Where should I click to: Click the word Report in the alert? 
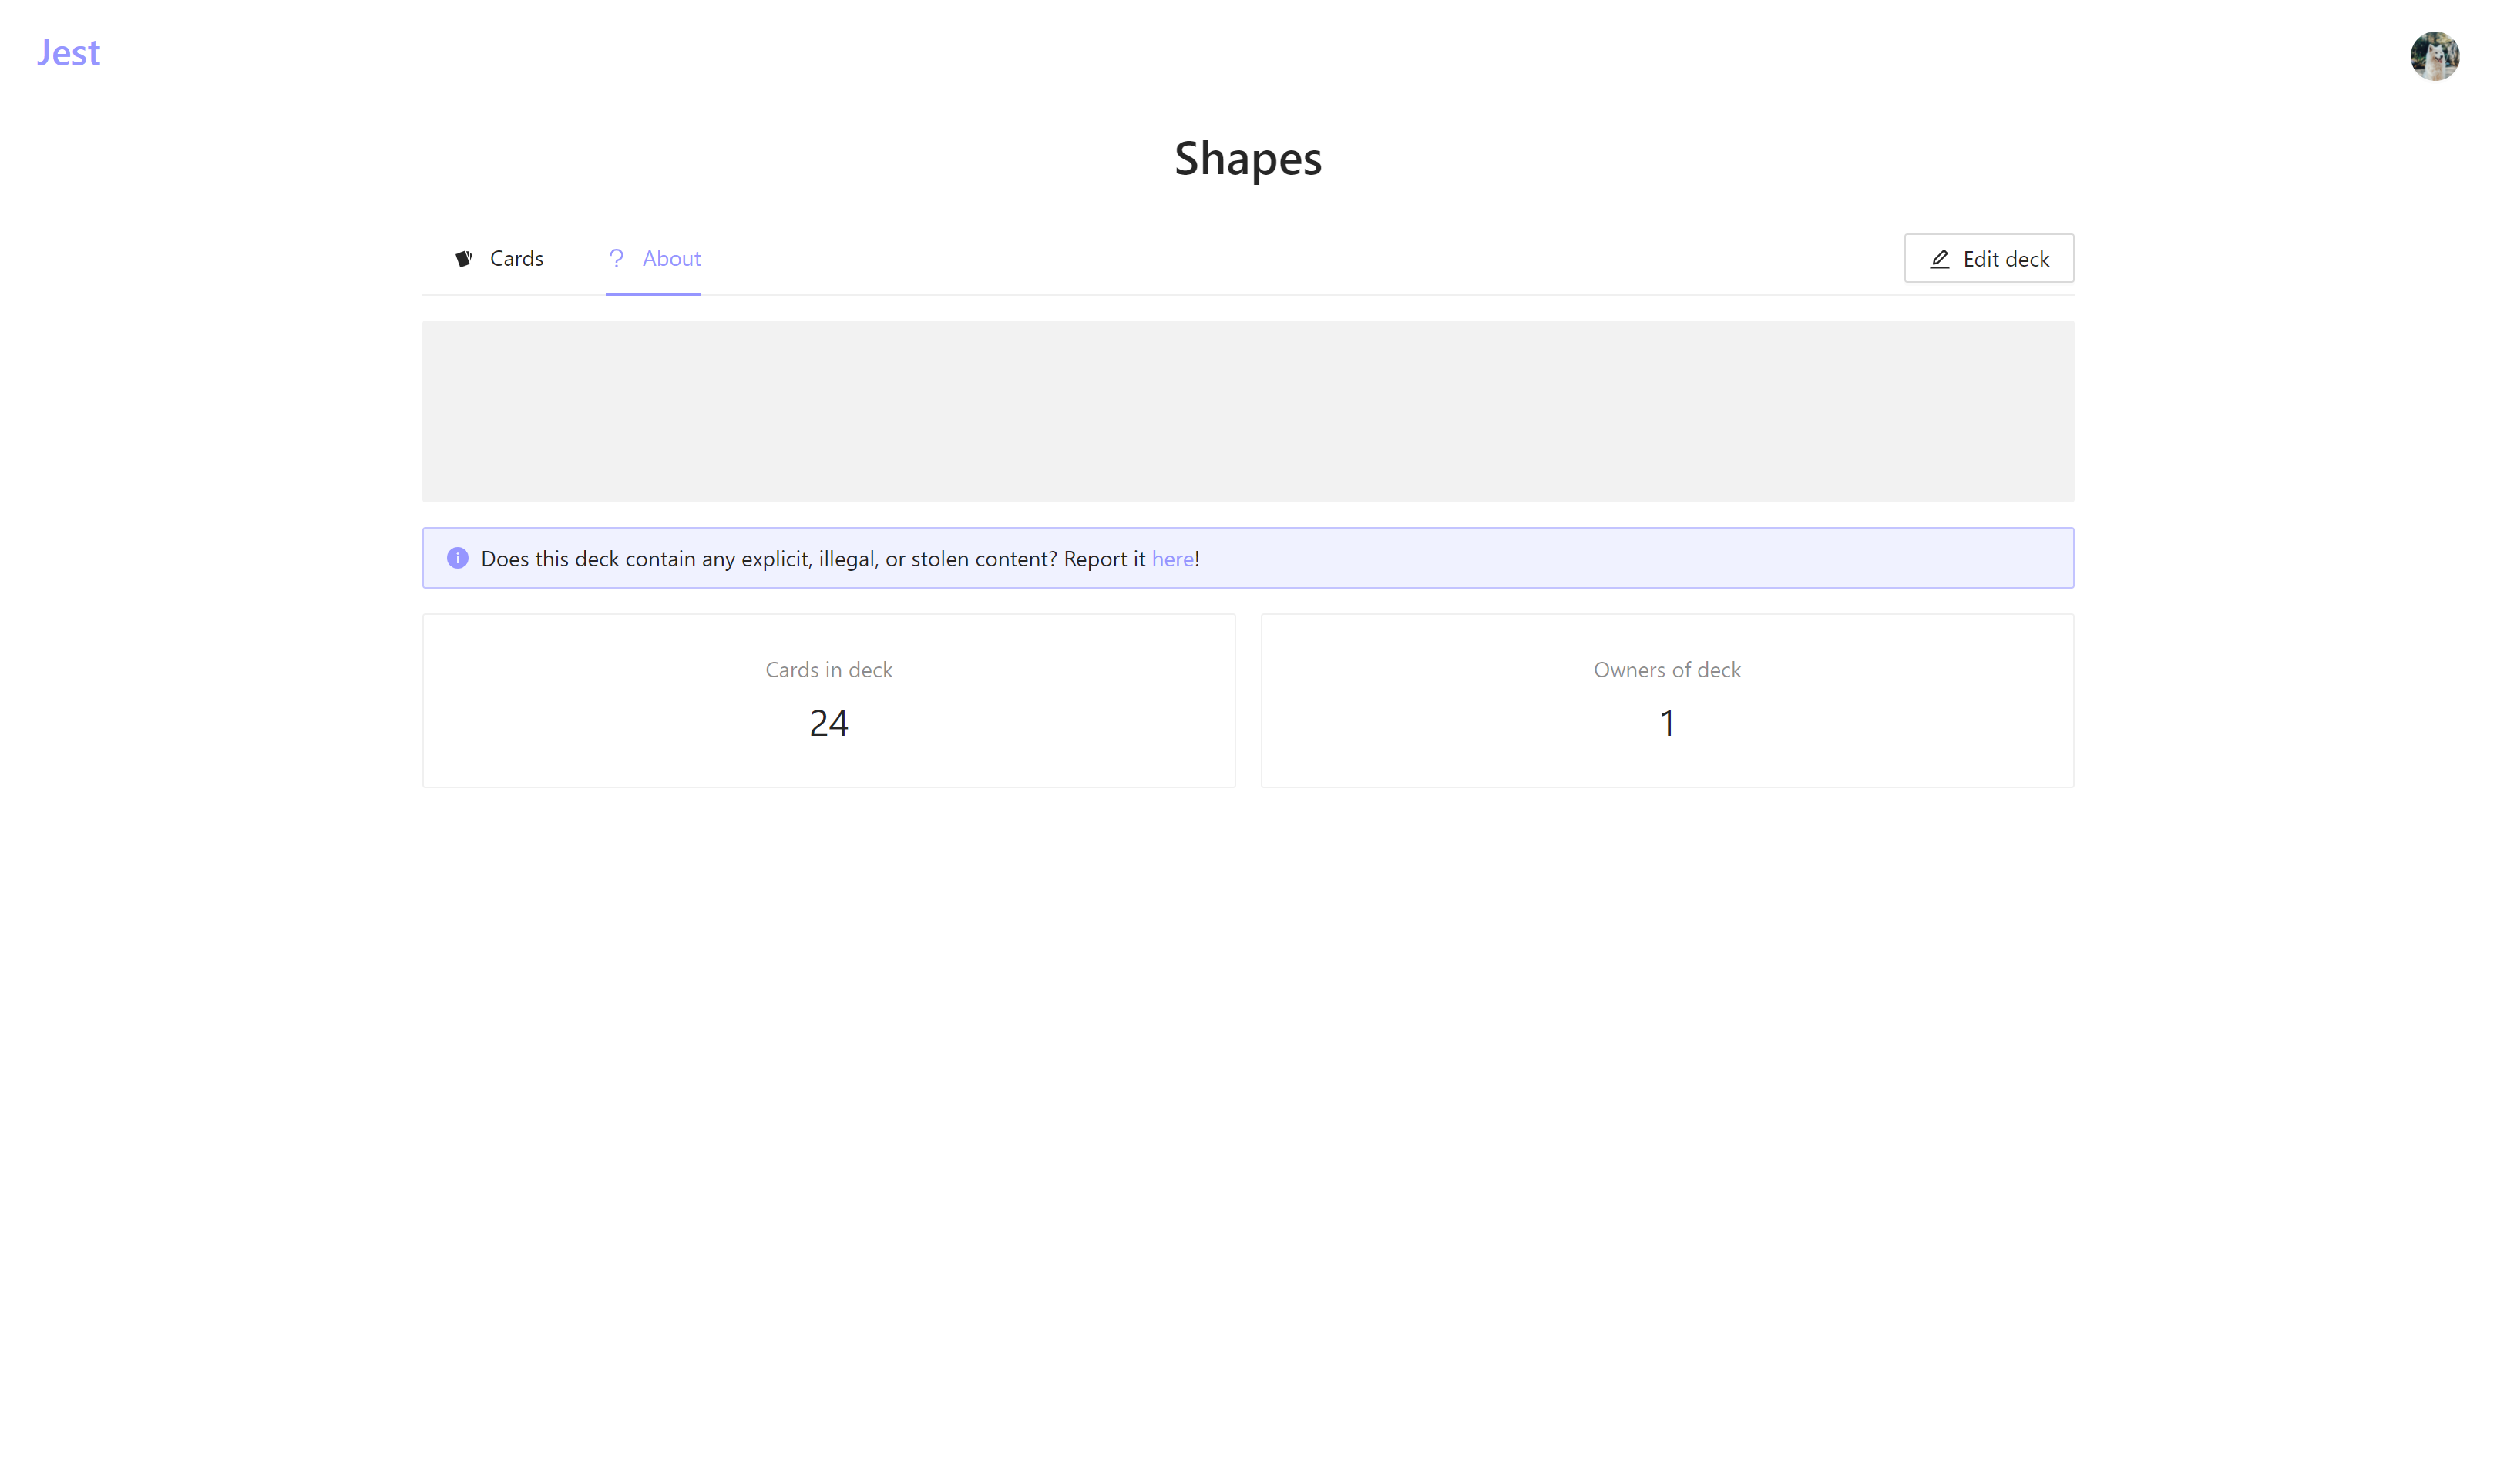[x=1095, y=559]
